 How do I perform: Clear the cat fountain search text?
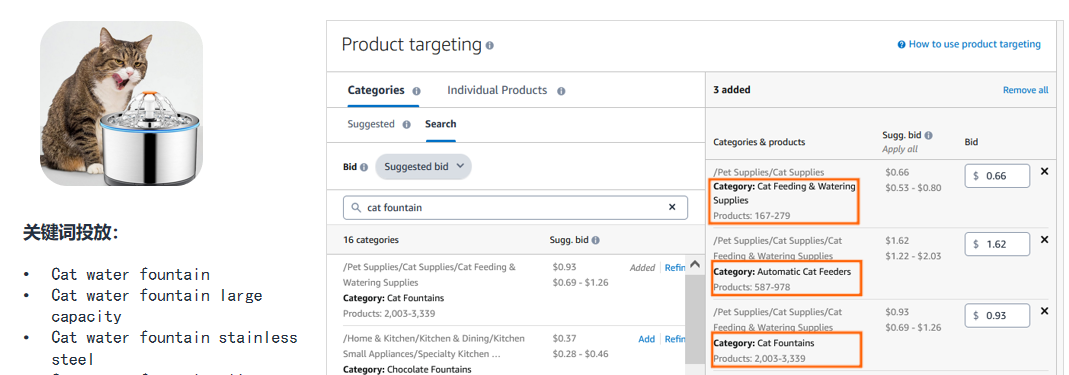coord(672,207)
